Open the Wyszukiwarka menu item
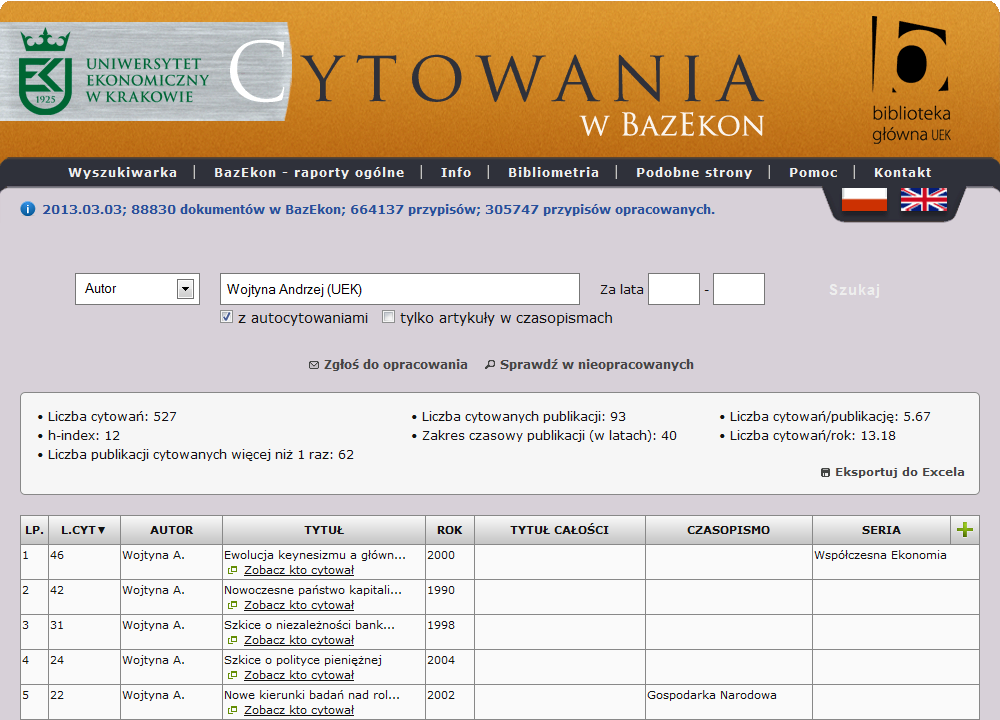Screen dimensions: 1000x720 coord(122,172)
